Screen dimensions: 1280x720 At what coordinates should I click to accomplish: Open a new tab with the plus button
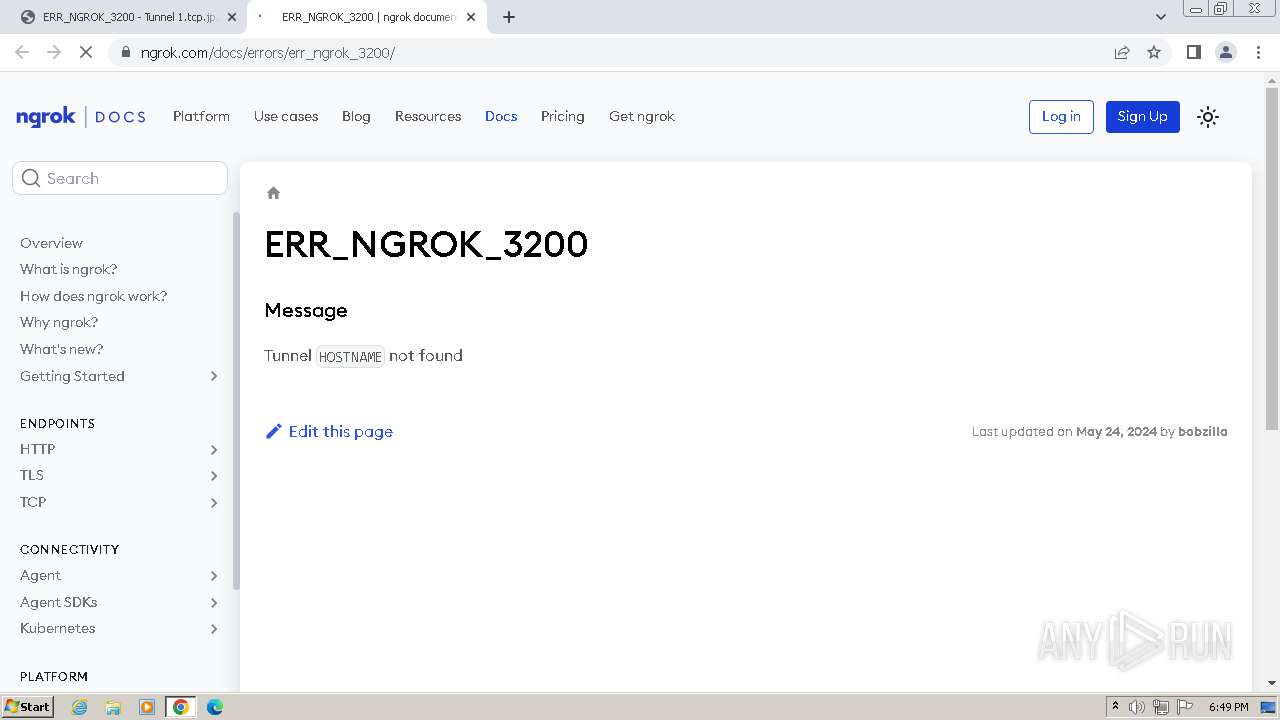pos(509,17)
